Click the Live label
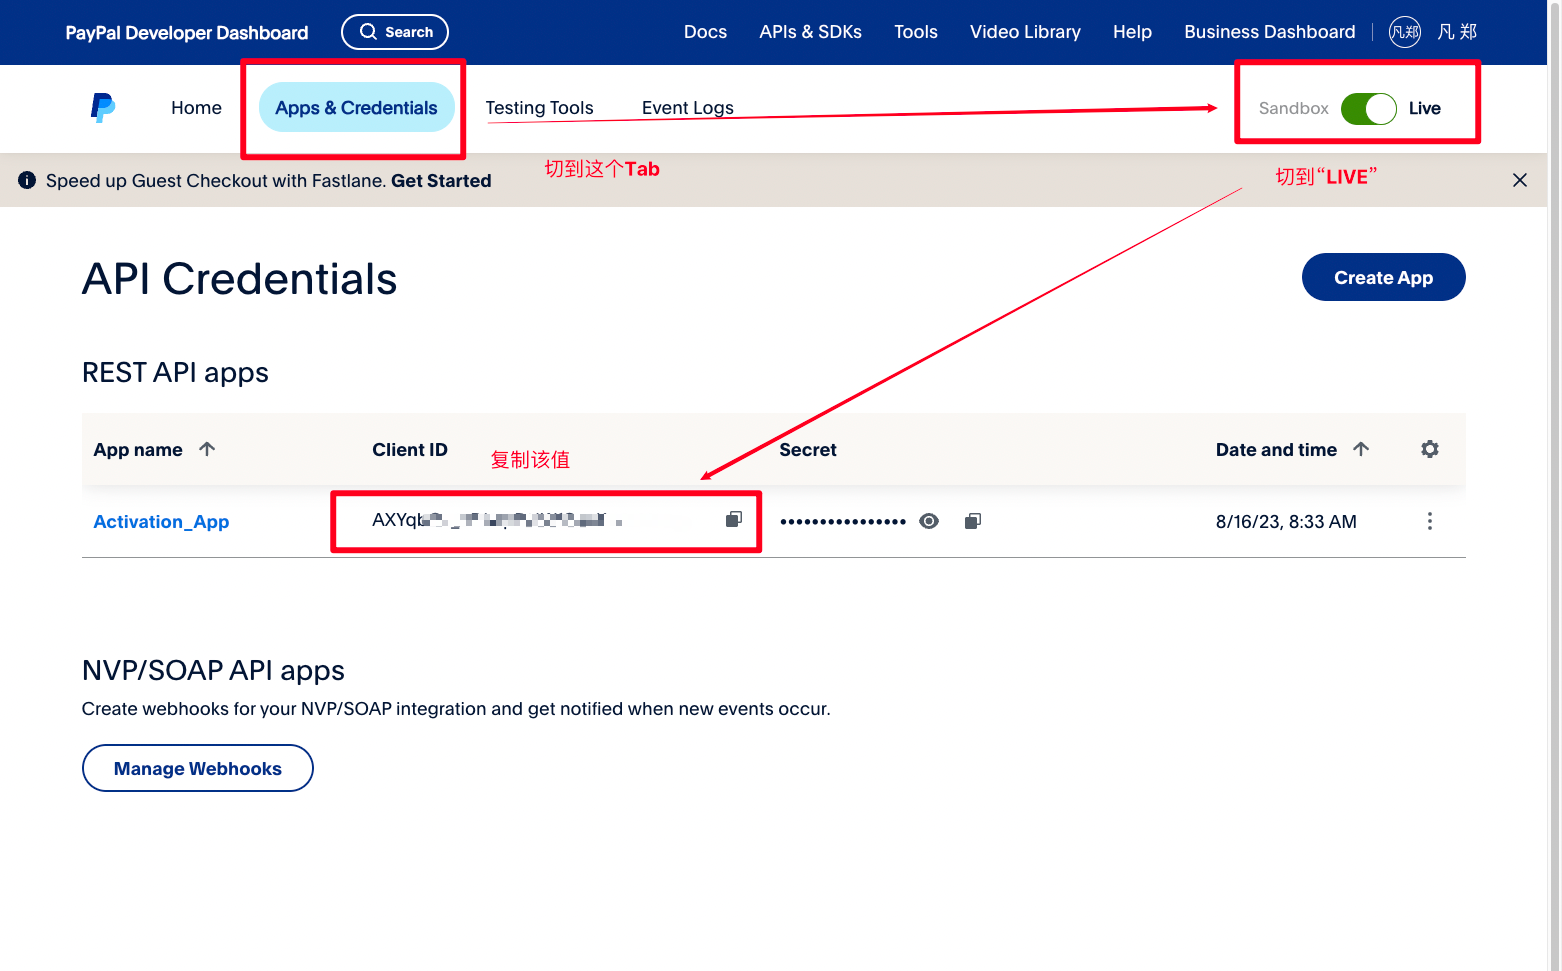 click(x=1424, y=108)
